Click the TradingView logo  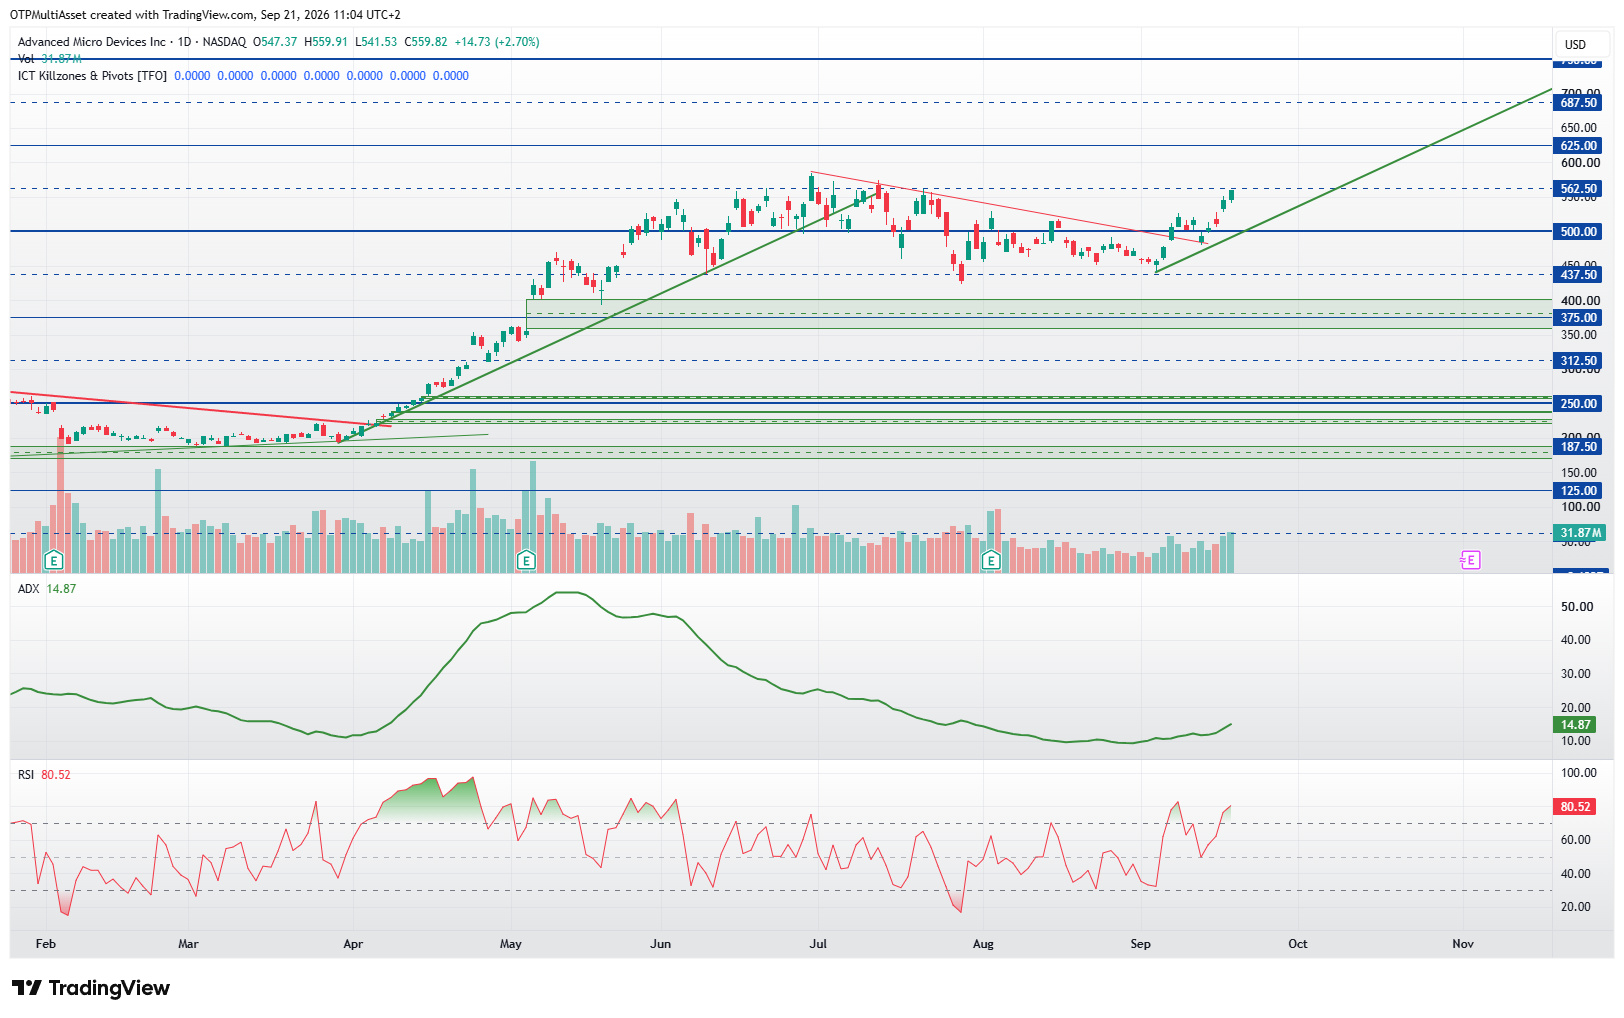pos(91,988)
